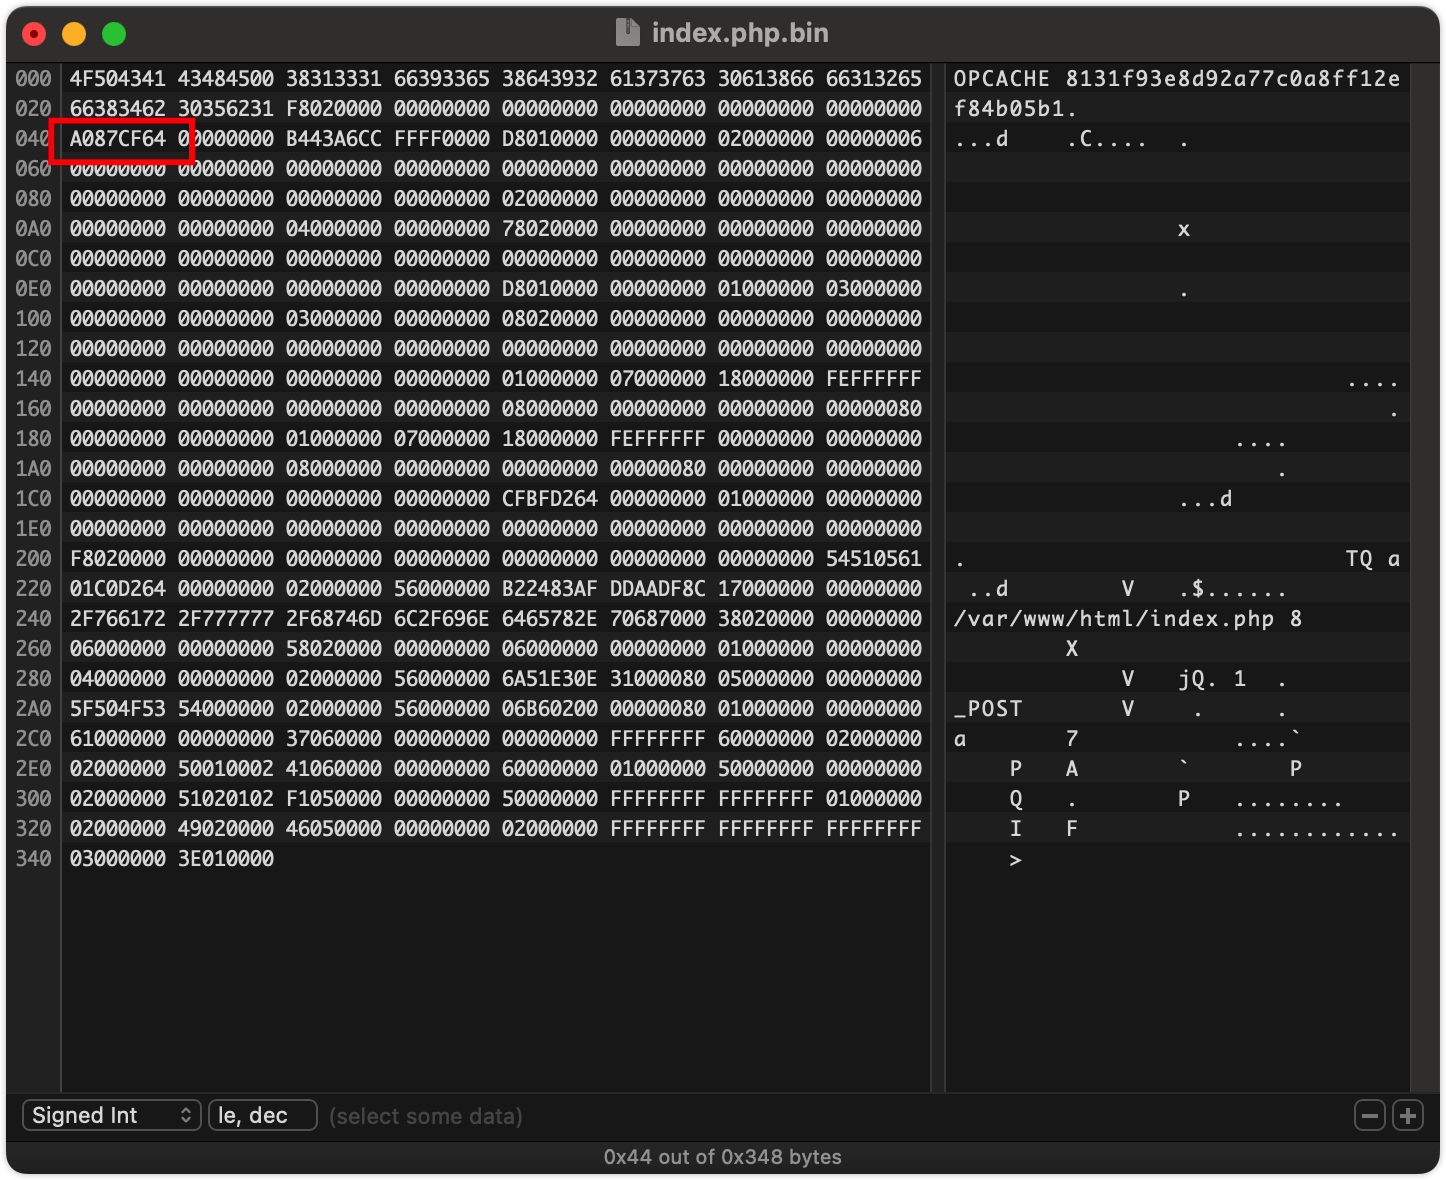Click the first hex group 4F504341

(118, 79)
